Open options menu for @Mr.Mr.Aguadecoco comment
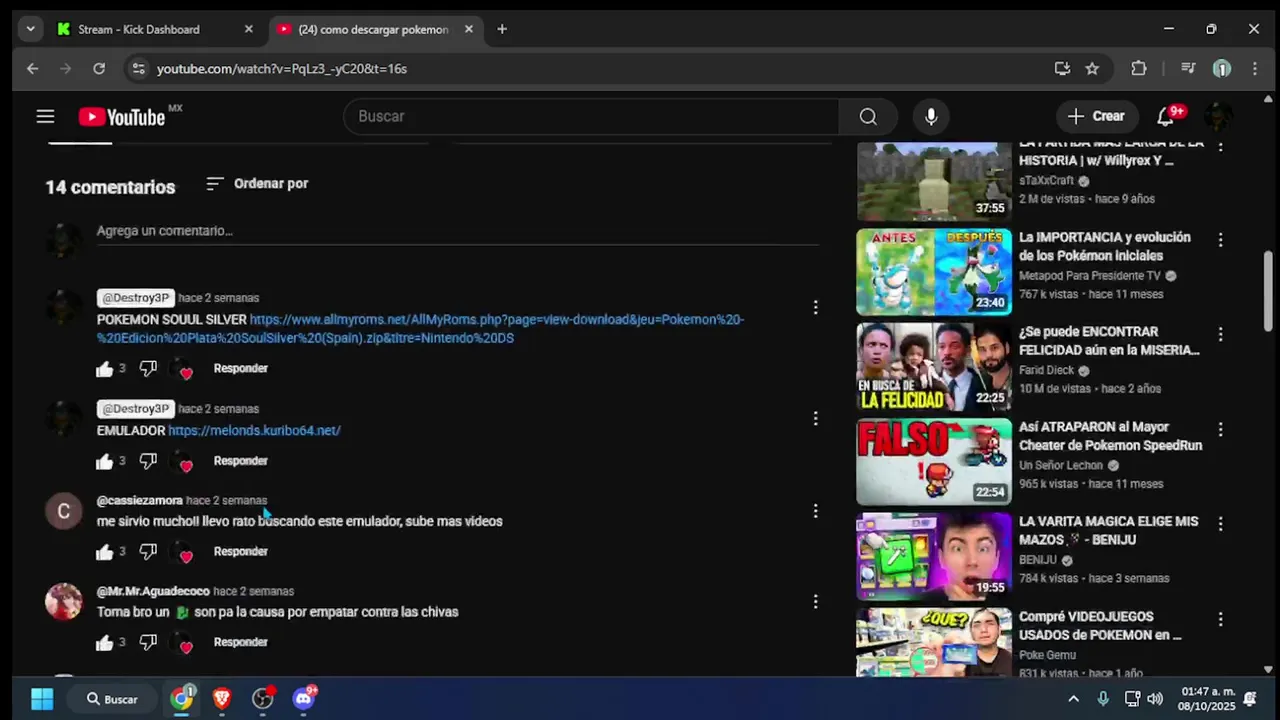The image size is (1280, 720). (815, 601)
